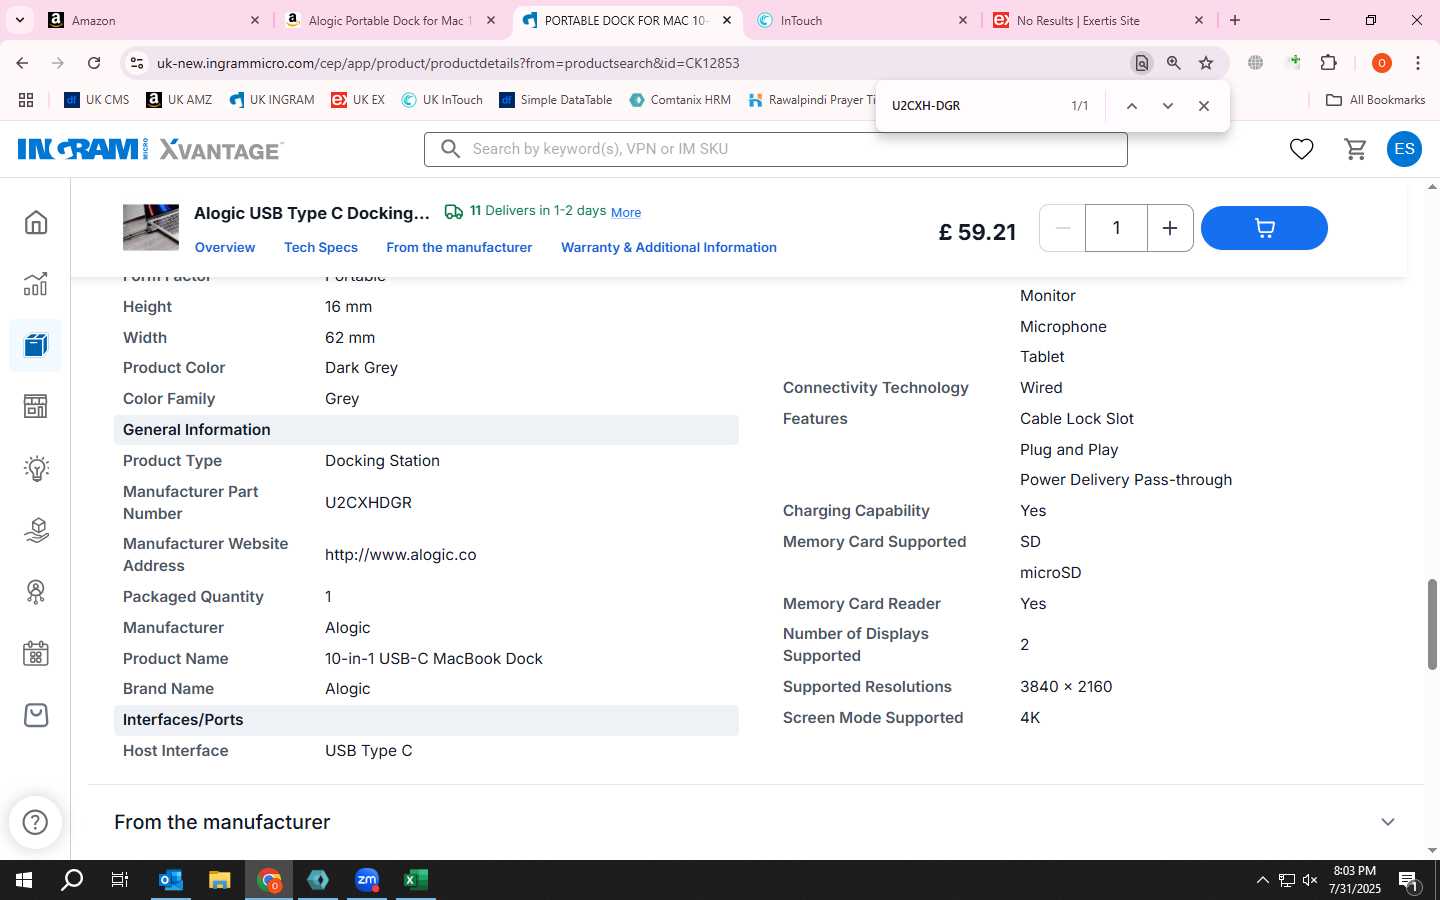The height and width of the screenshot is (900, 1440).
Task: Switch to the InTouch browser tab
Action: coord(860,20)
